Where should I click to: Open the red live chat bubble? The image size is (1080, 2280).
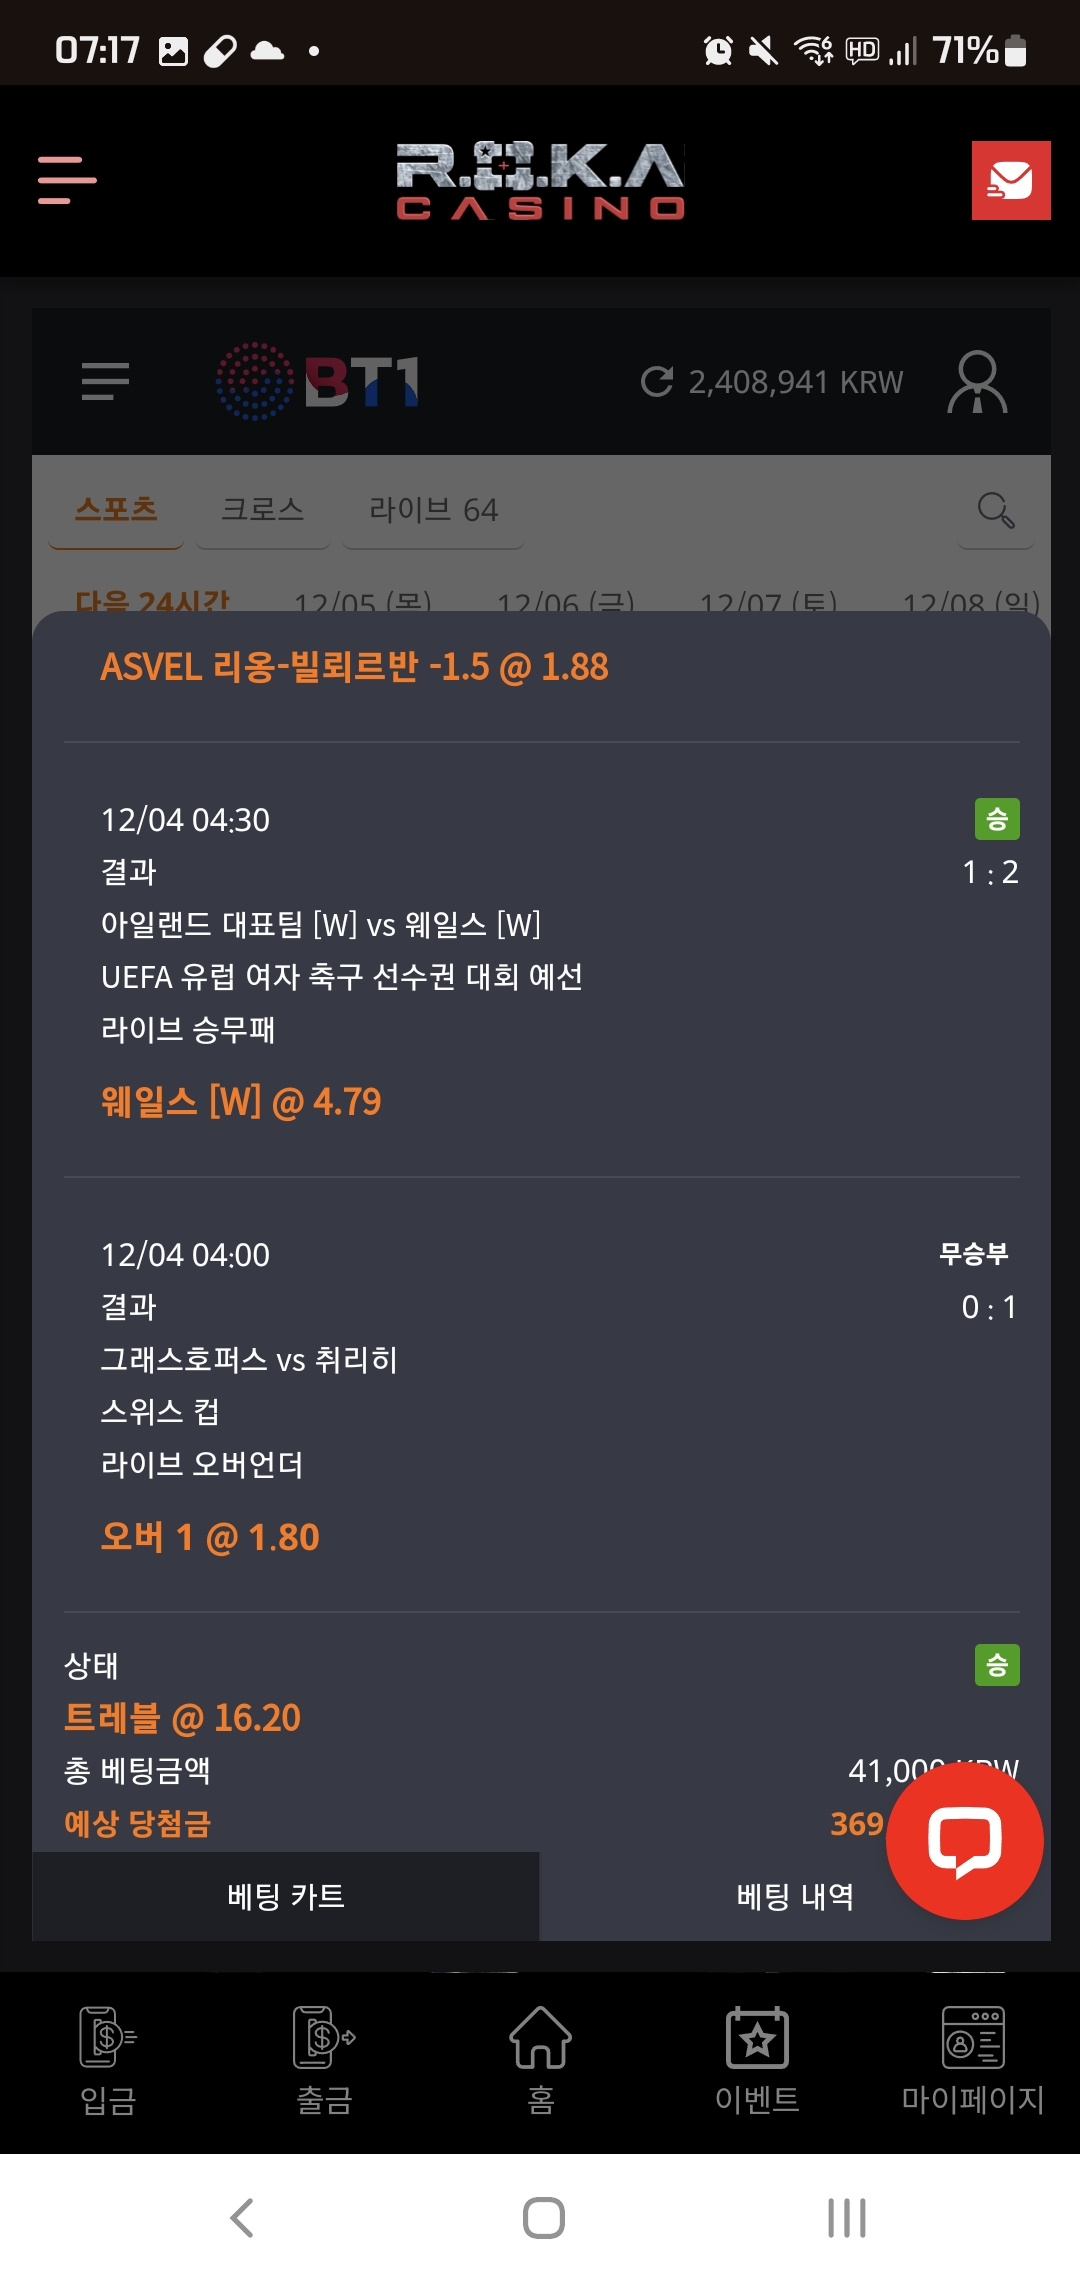tap(964, 1840)
